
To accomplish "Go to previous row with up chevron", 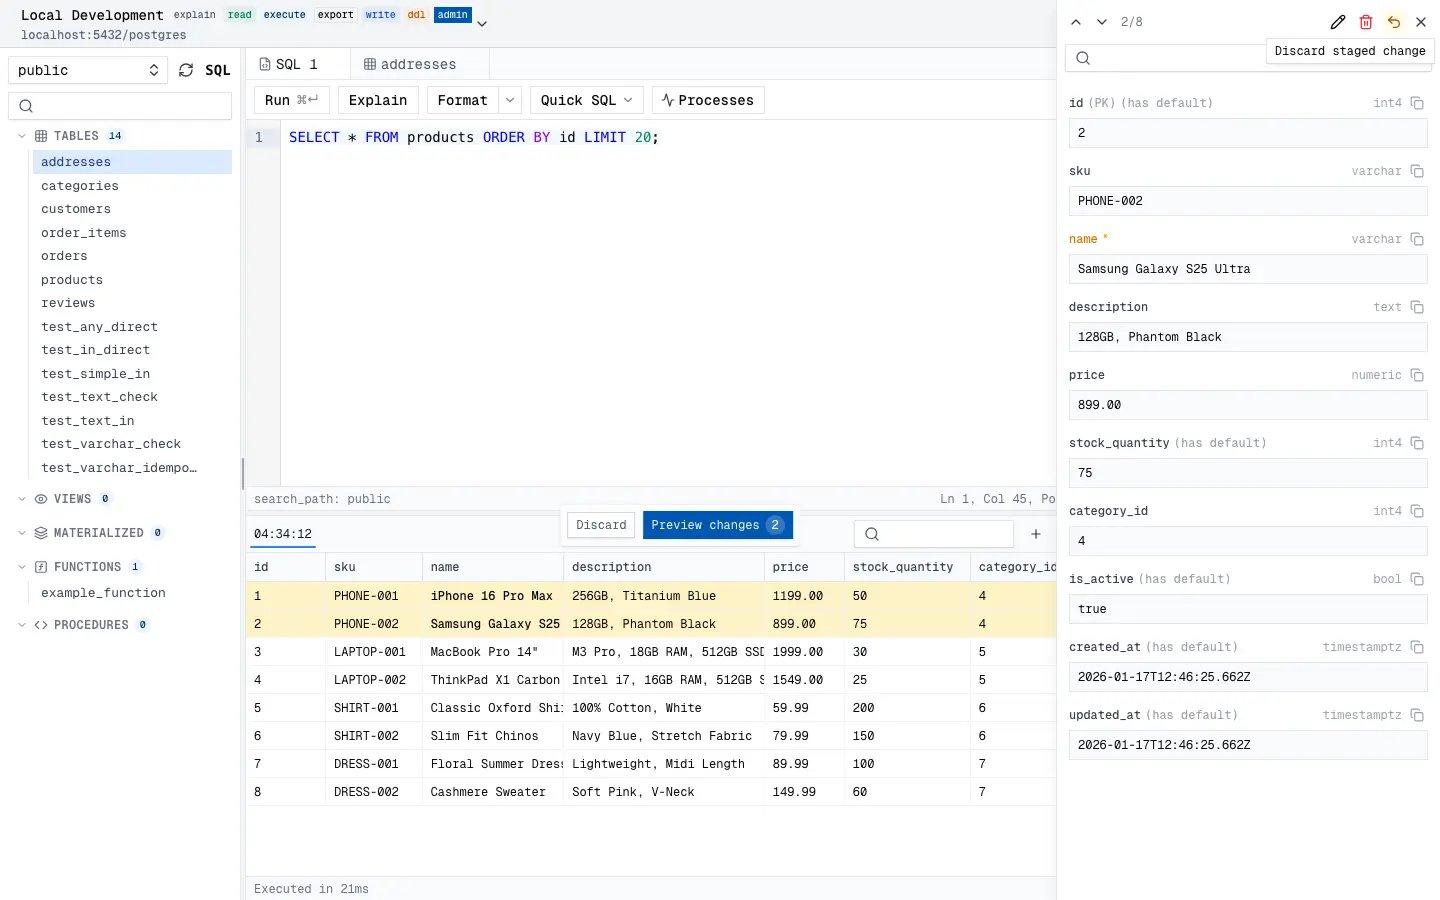I will 1076,22.
